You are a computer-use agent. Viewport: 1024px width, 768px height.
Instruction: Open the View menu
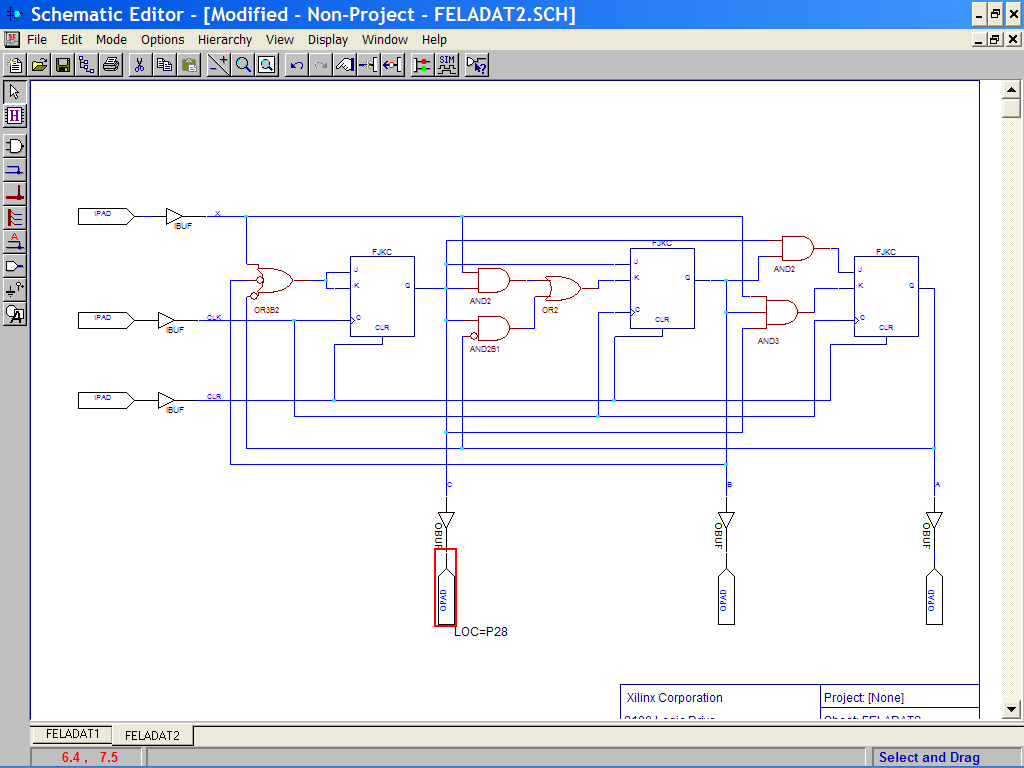(x=280, y=40)
